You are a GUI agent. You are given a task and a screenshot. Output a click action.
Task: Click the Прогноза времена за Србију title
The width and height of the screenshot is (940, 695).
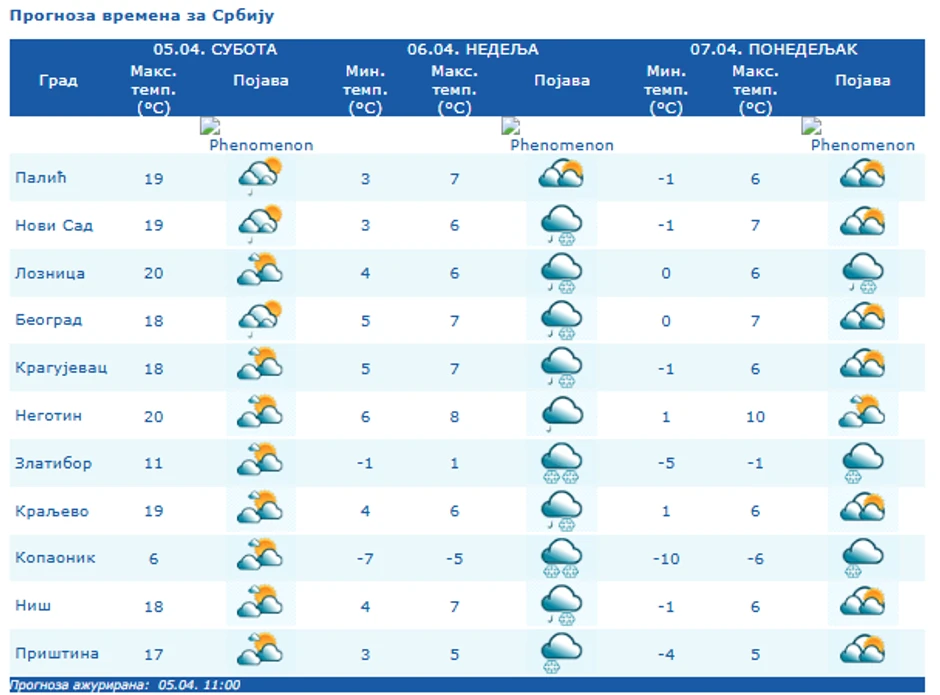click(x=142, y=15)
